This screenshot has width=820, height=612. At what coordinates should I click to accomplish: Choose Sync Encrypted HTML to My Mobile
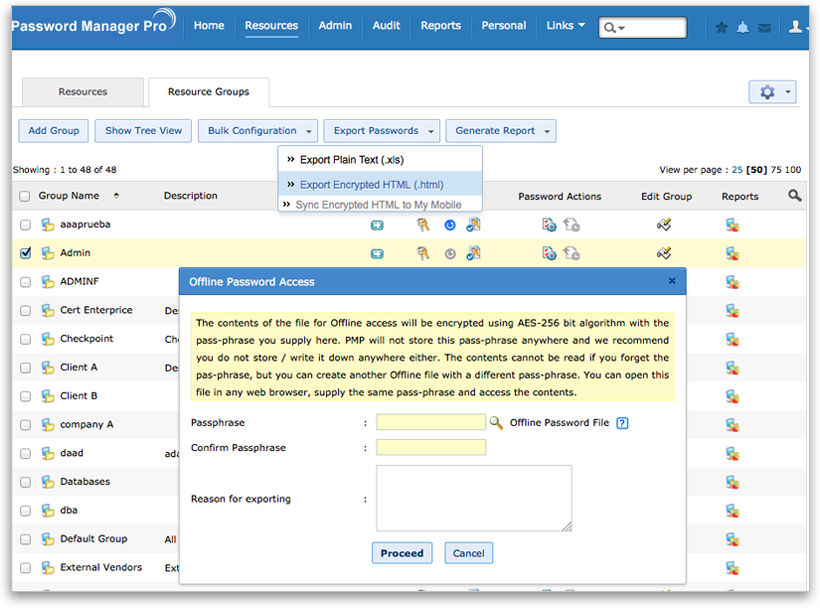pyautogui.click(x=378, y=205)
